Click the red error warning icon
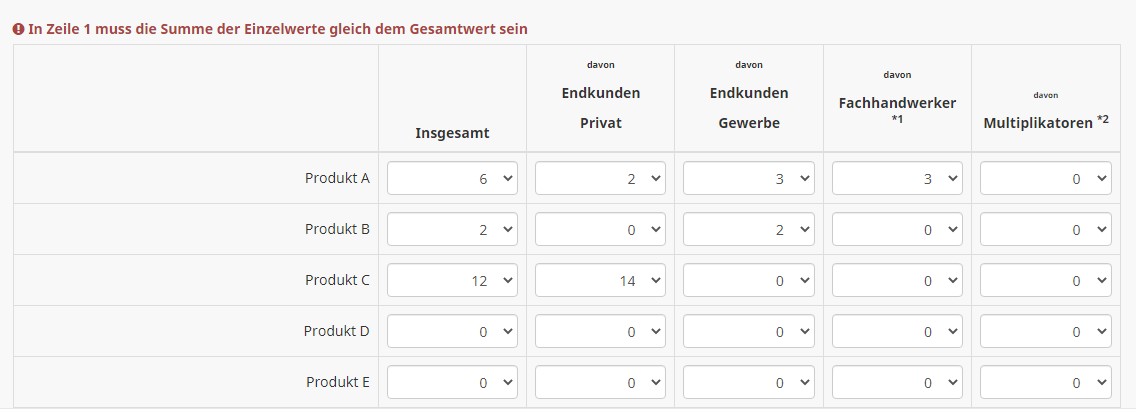 (18, 29)
